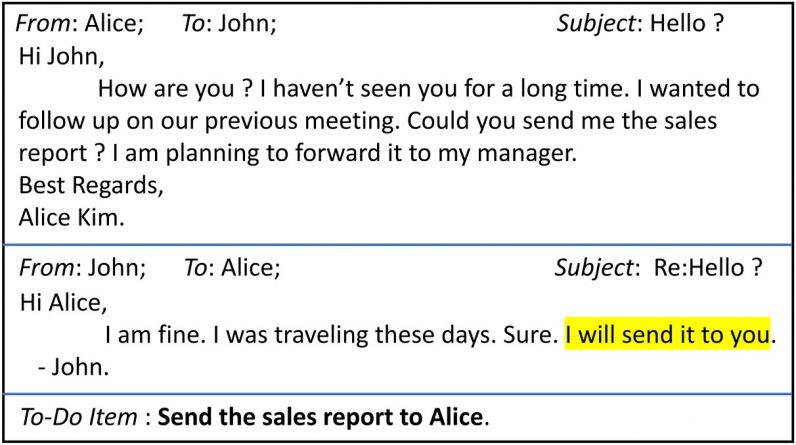Screen dimensions: 796x445
Task: Click the 'Hi John,' greeting line
Action: tap(61, 56)
